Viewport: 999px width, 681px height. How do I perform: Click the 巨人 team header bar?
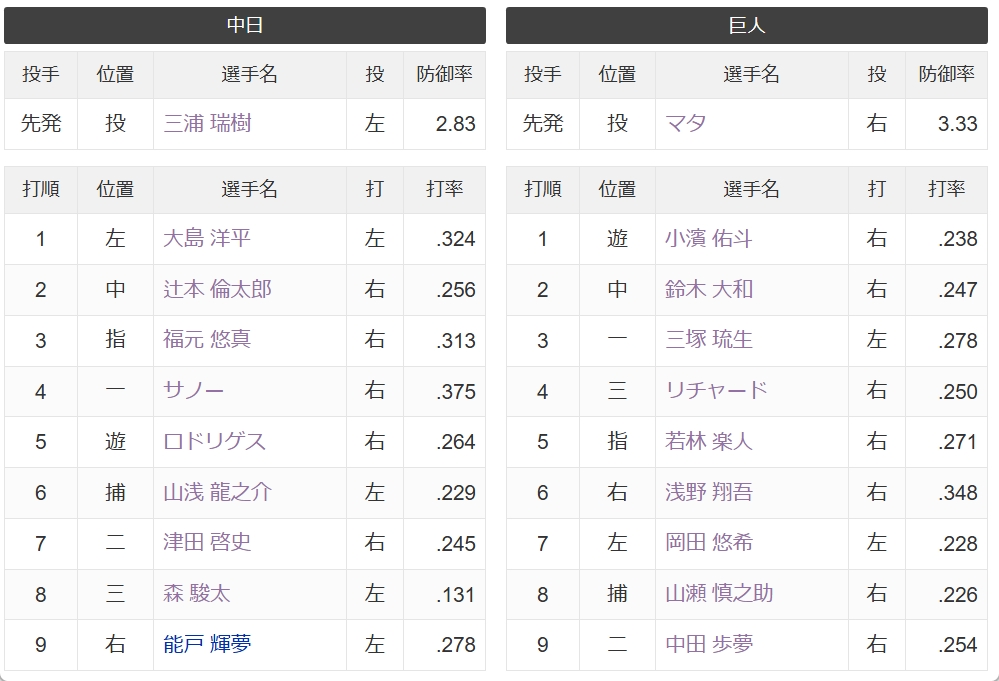(747, 25)
